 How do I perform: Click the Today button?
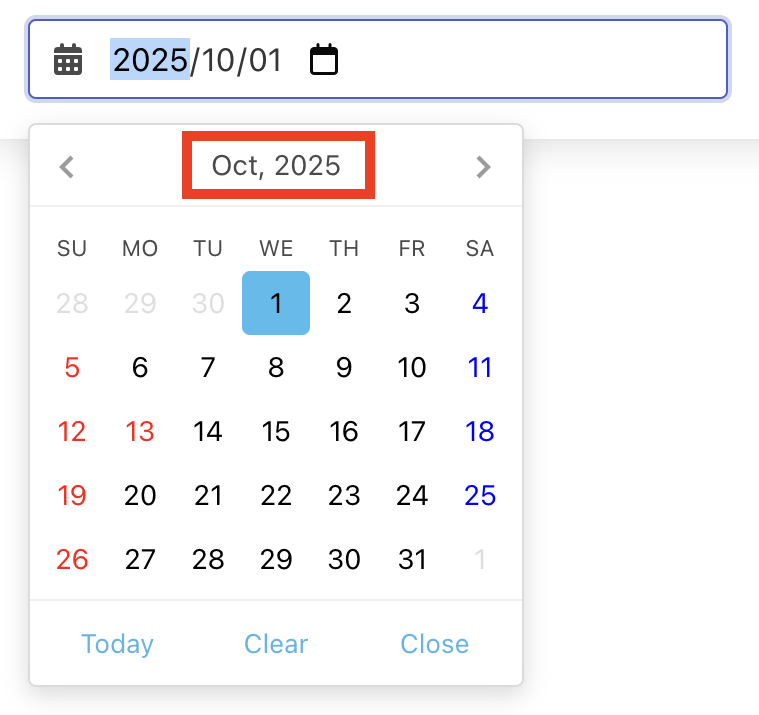click(117, 644)
